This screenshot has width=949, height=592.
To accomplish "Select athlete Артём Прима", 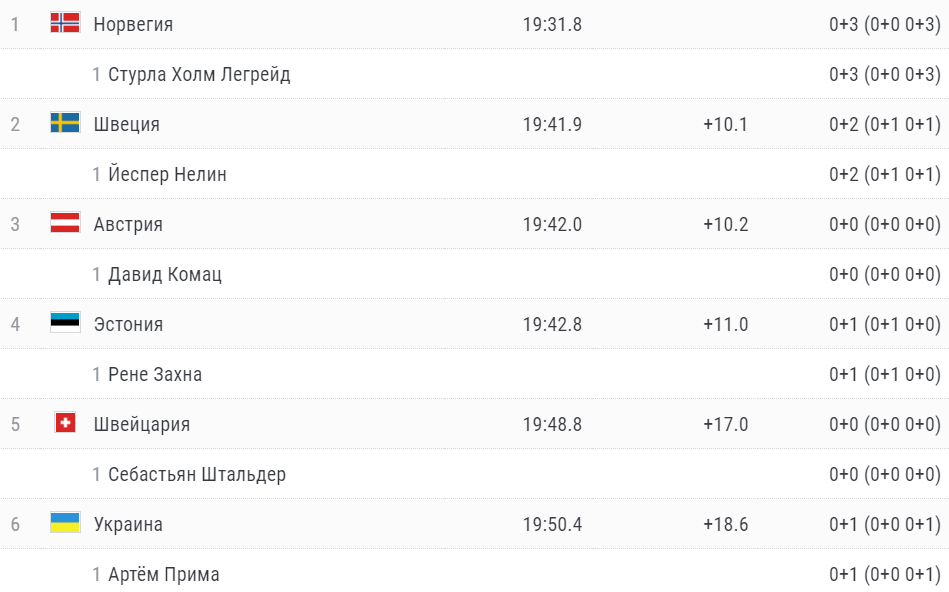I will coord(164,574).
